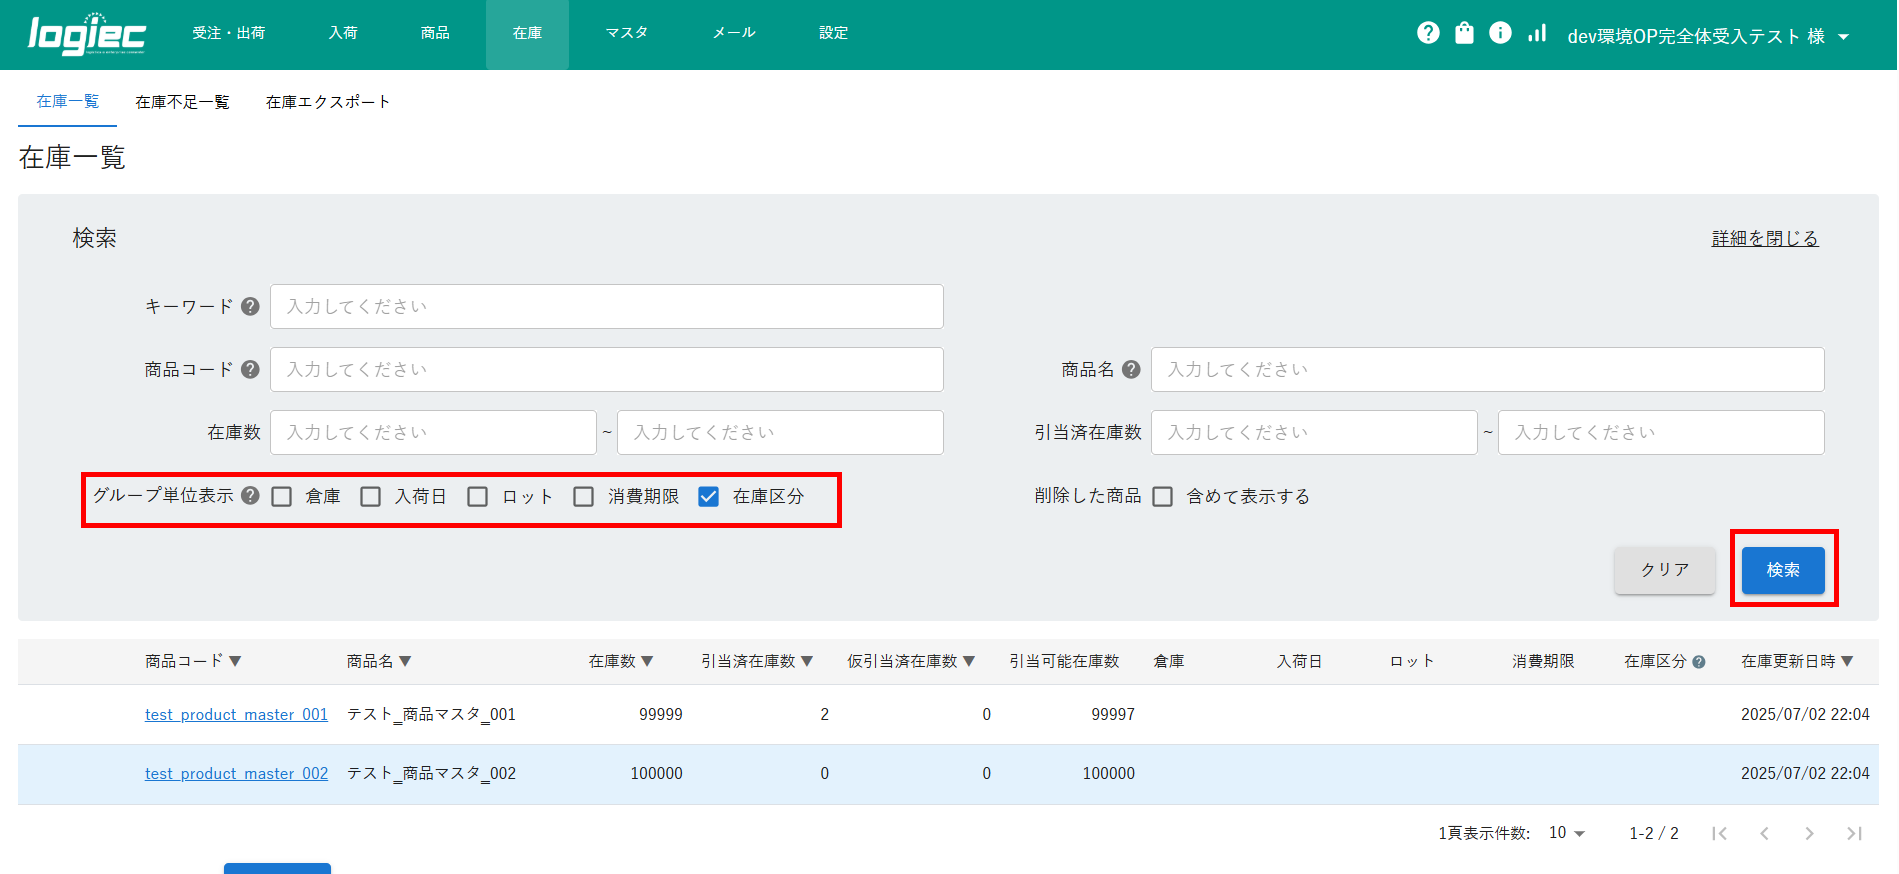Click the 商品コード input field
This screenshot has height=874, width=1899.
point(606,369)
